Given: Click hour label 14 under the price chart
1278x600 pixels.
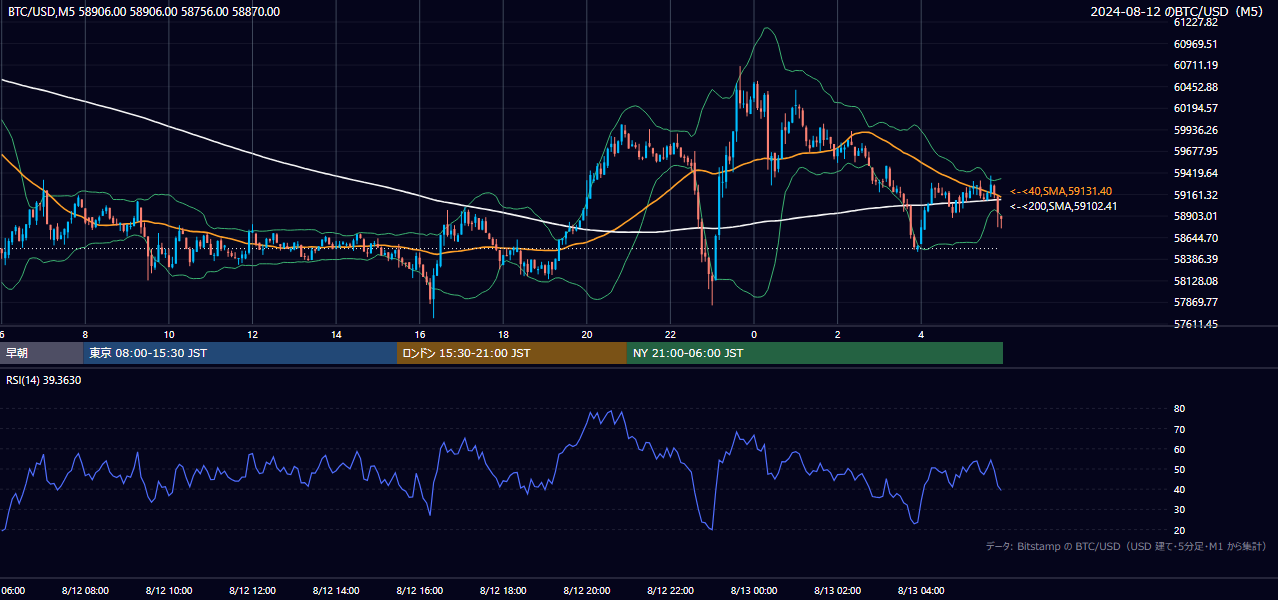Looking at the screenshot, I should click(336, 334).
